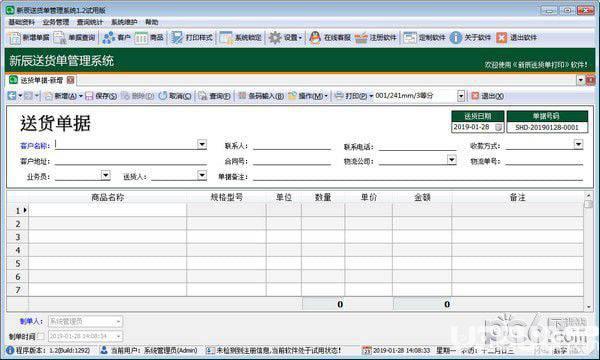Click 查询(F) search in document toolbar

[x=215, y=96]
